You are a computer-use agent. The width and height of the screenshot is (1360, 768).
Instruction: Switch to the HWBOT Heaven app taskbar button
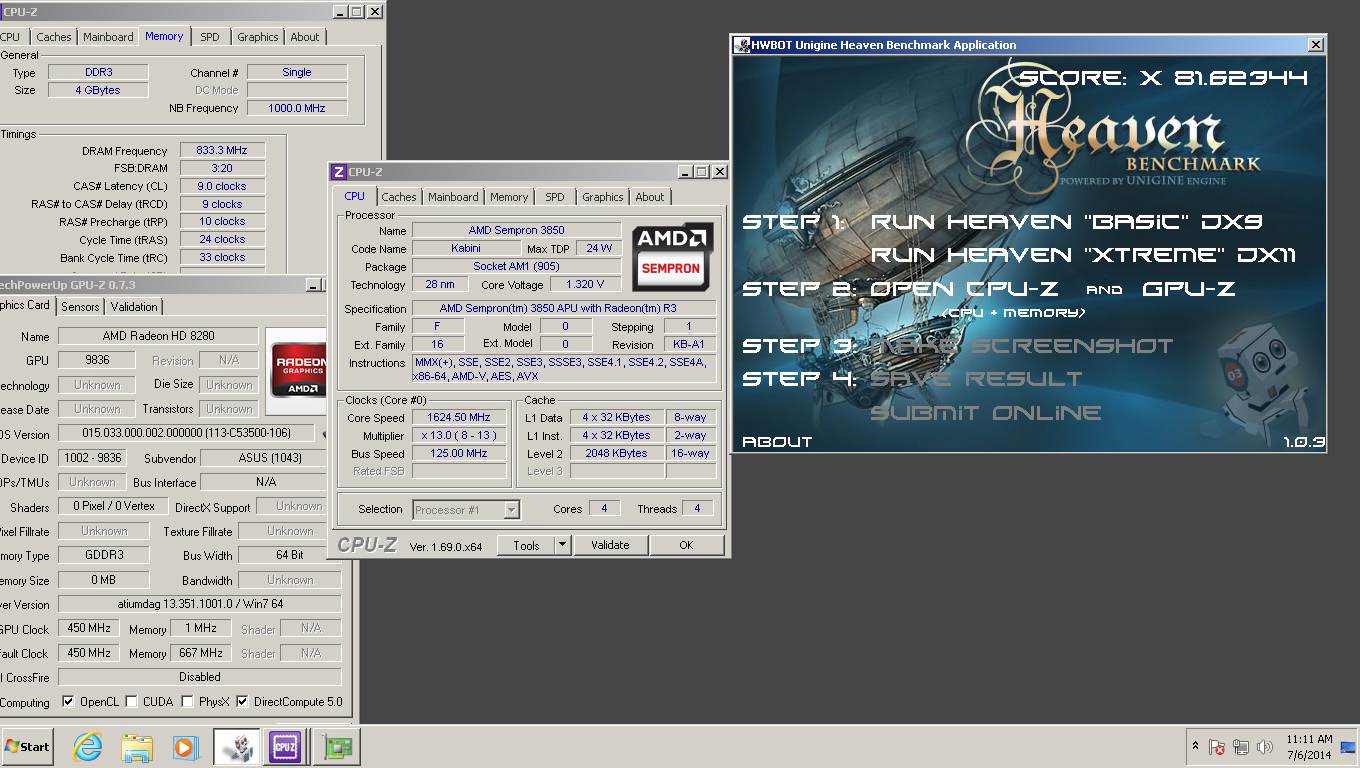click(x=236, y=747)
